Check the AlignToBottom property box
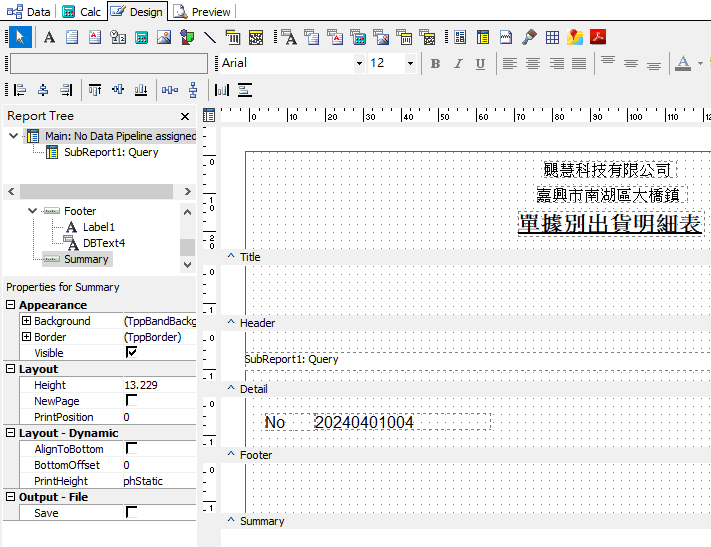Image resolution: width=711 pixels, height=547 pixels. click(x=131, y=449)
